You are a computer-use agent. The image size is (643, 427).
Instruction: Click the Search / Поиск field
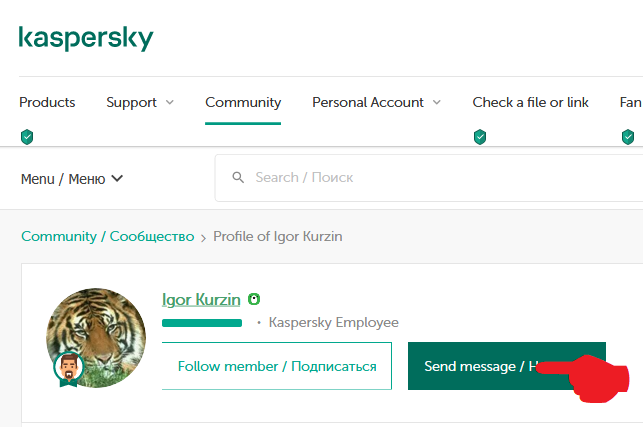point(429,178)
